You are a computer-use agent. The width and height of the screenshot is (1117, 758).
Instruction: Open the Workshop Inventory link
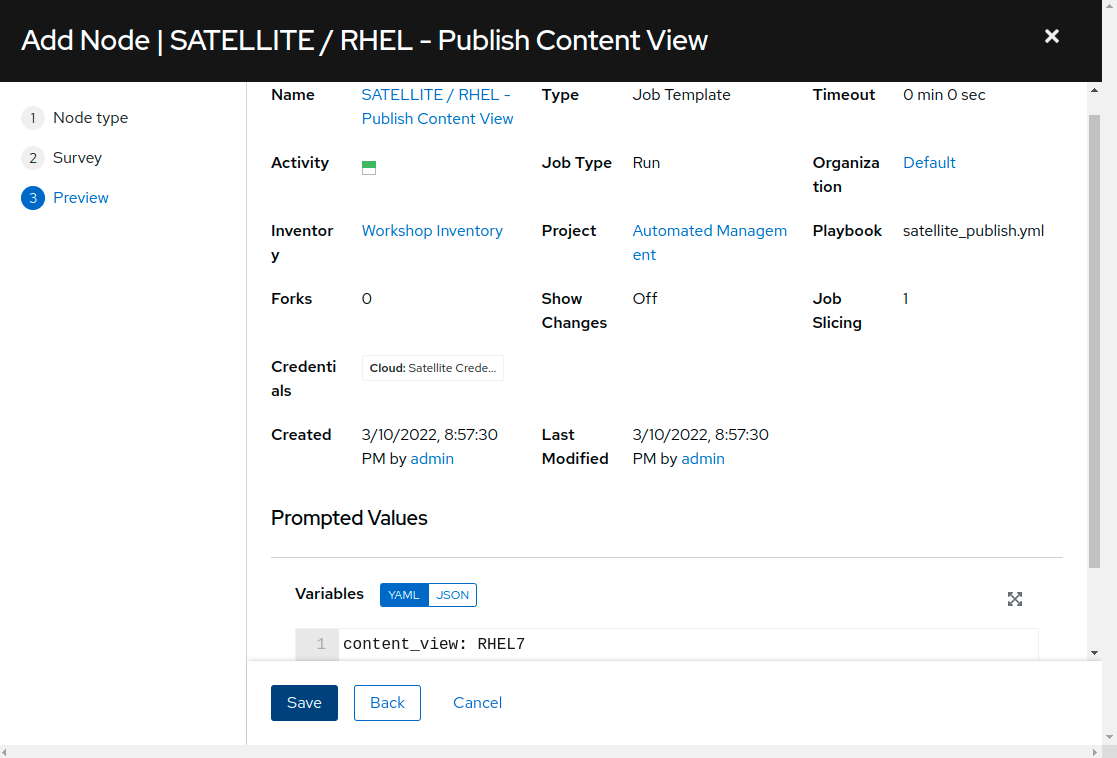pos(432,231)
